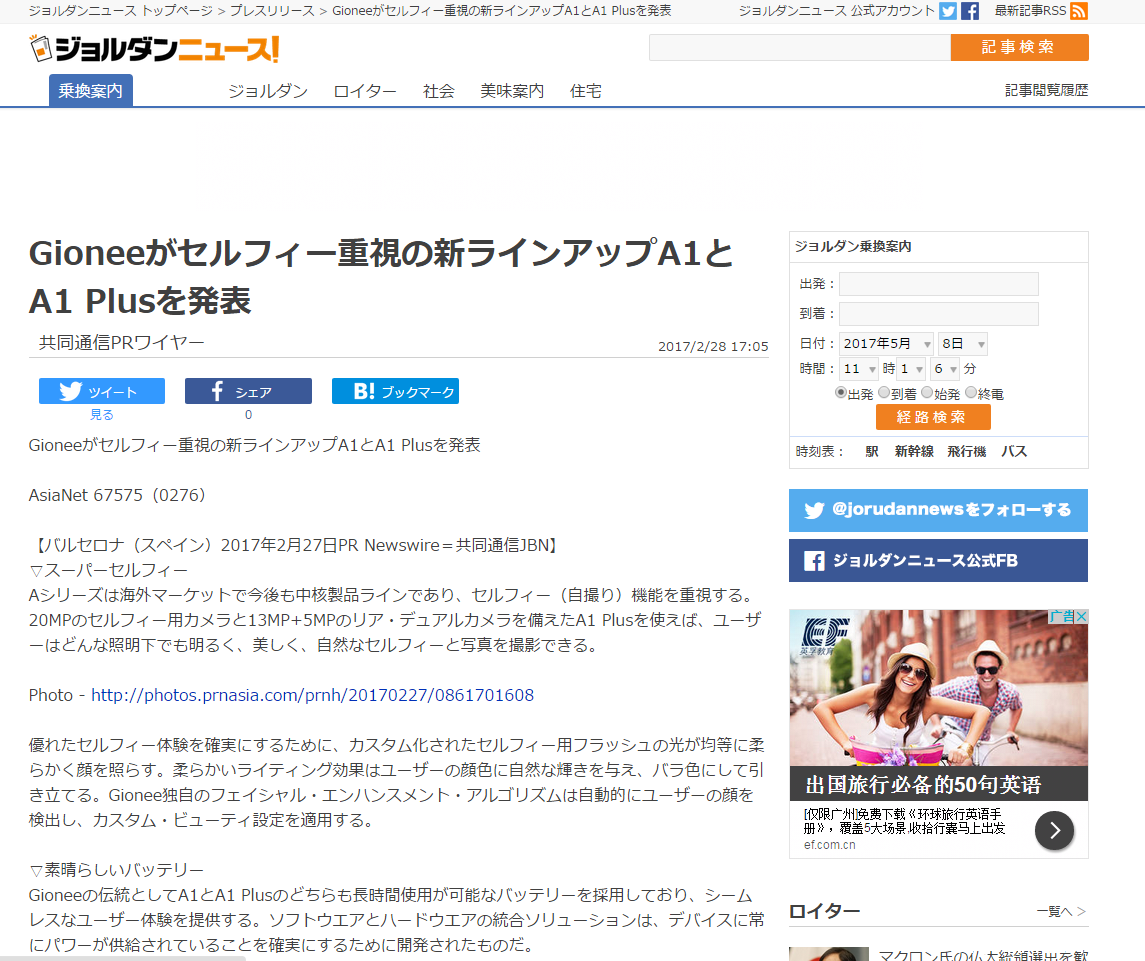This screenshot has height=961, width=1145.
Task: Click the 広告 ad label
Action: [1062, 616]
